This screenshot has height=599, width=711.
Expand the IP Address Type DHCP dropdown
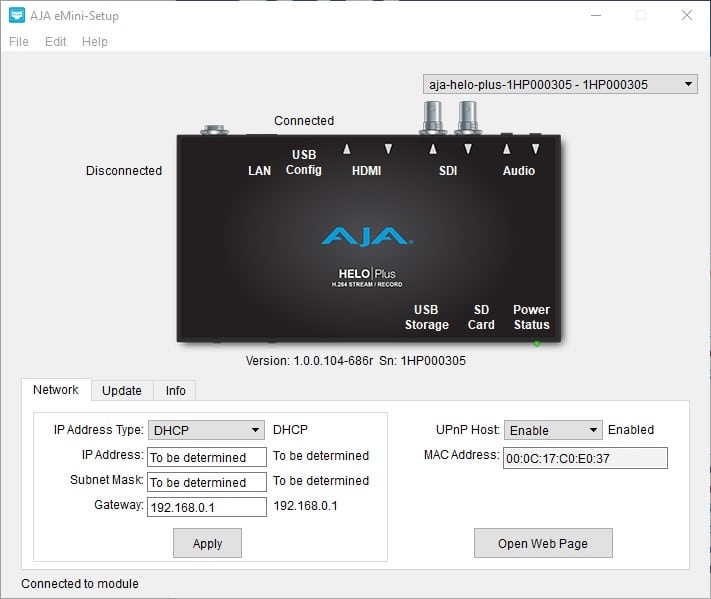click(206, 430)
